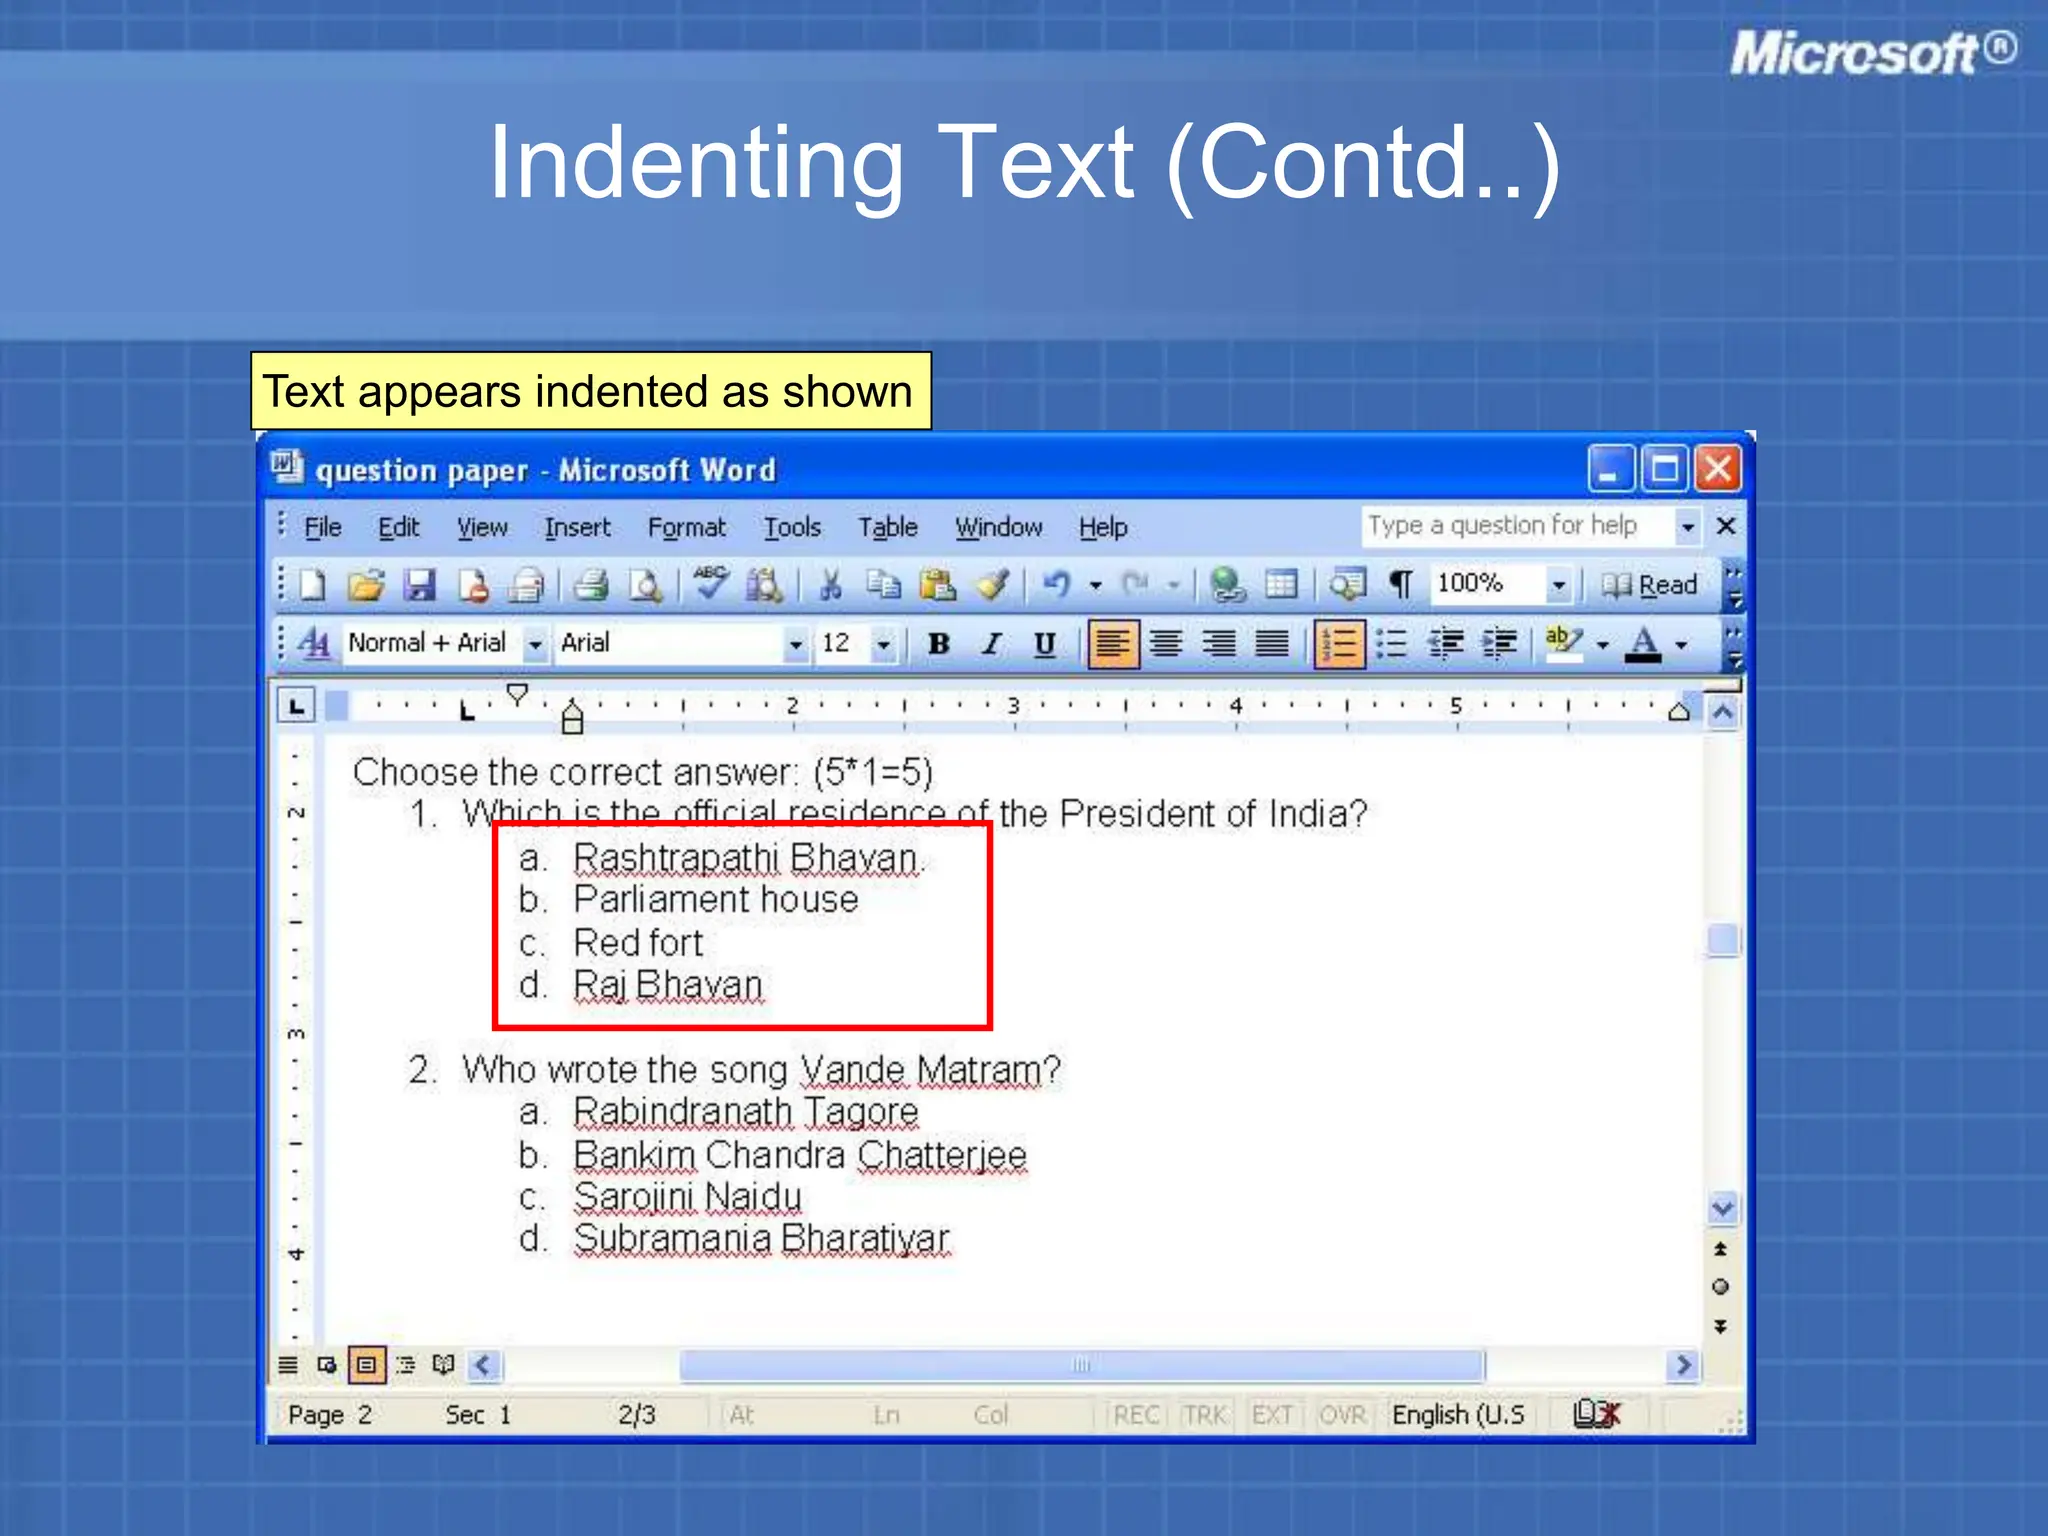Switch to Print Layout View button
The height and width of the screenshot is (1536, 2048).
tap(366, 1365)
